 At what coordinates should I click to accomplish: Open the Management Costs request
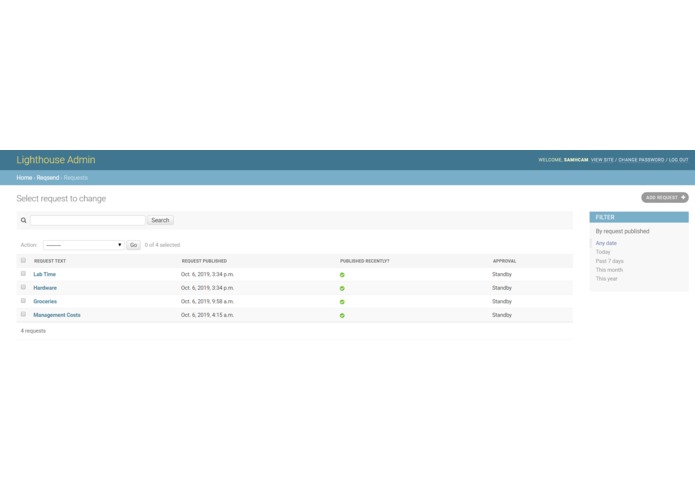(57, 315)
